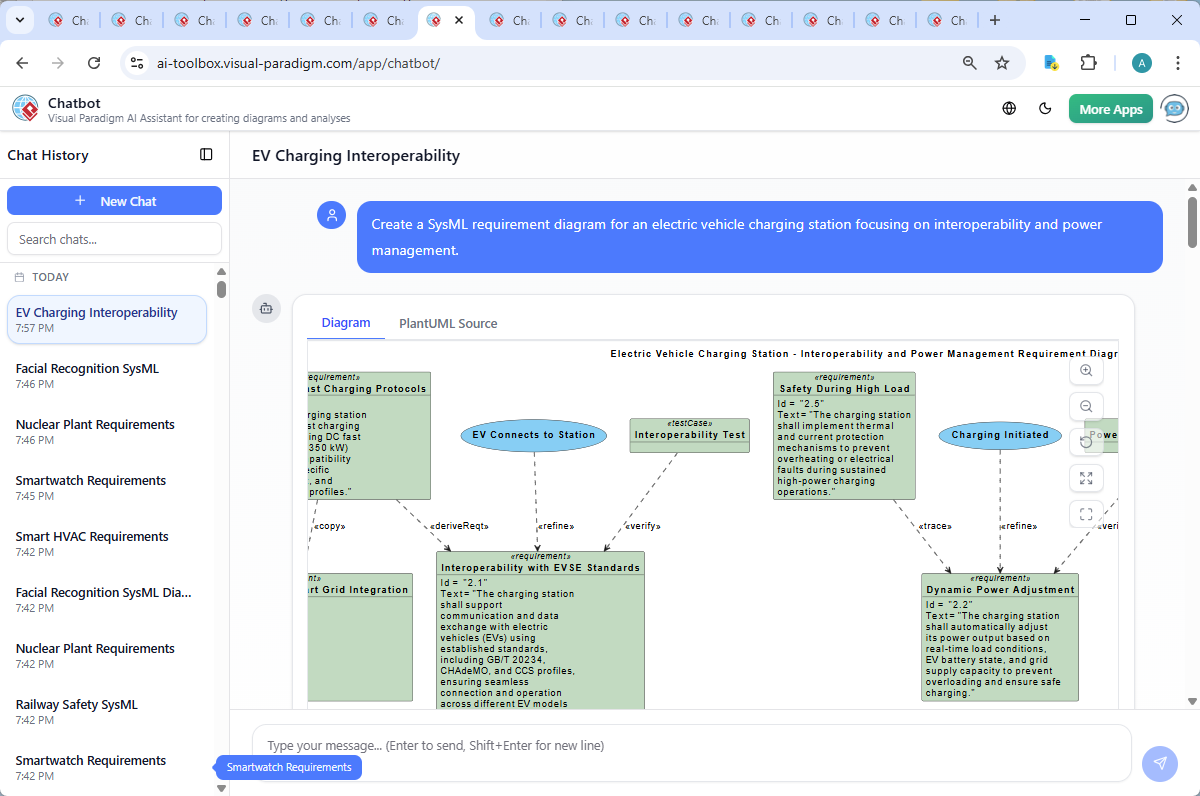Zoom in on the requirement diagram

tap(1086, 370)
